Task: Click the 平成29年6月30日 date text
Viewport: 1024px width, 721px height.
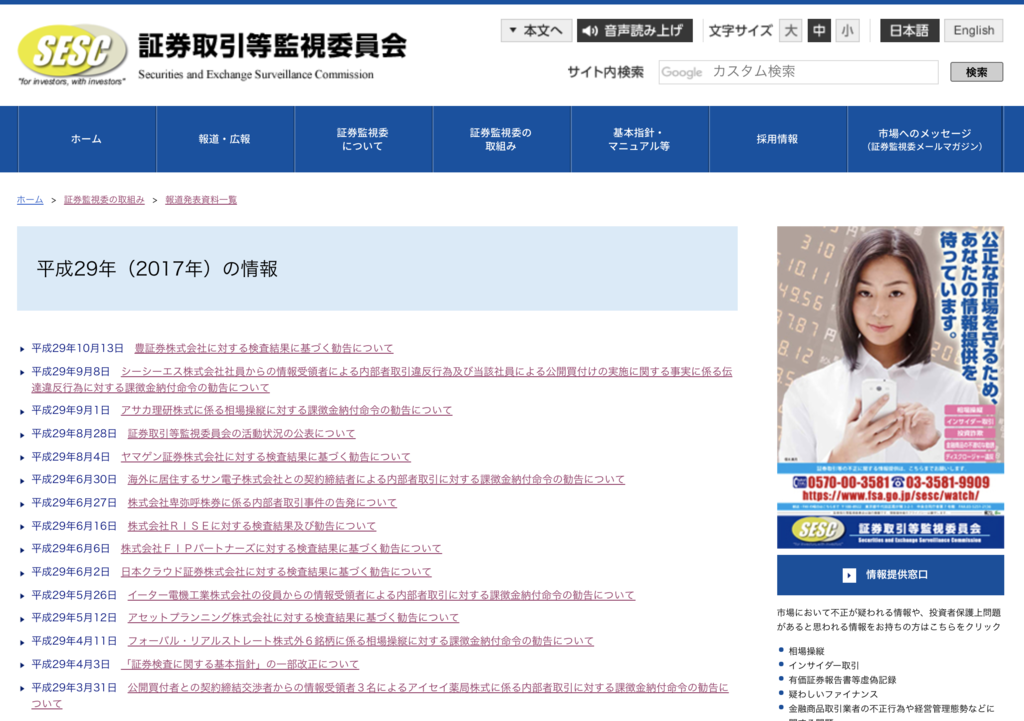Action: click(74, 479)
